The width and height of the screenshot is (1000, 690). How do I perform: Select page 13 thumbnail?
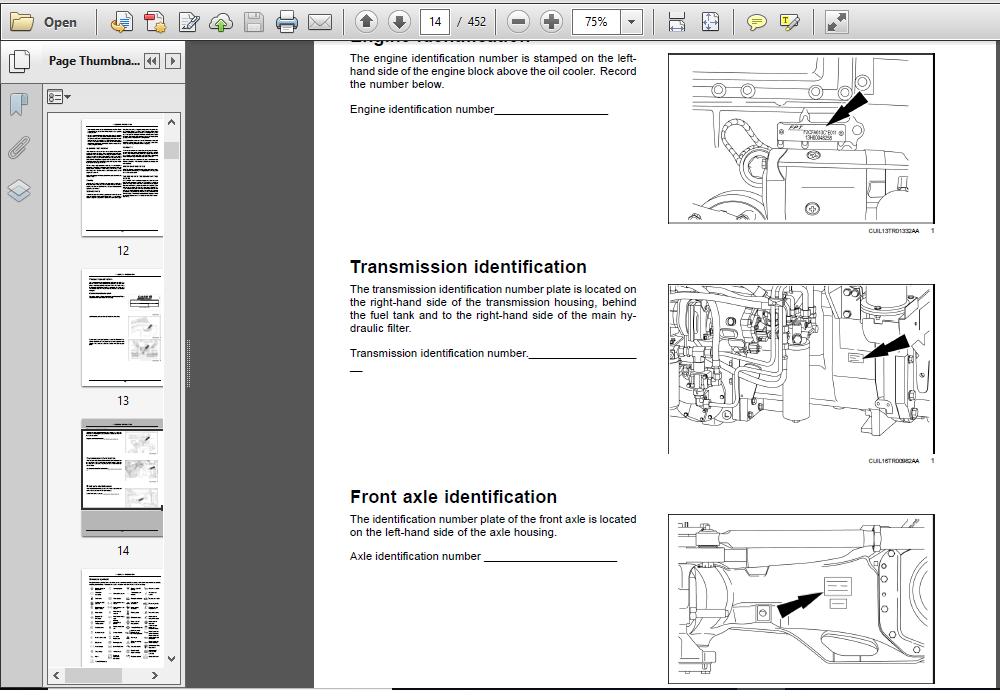coord(122,328)
